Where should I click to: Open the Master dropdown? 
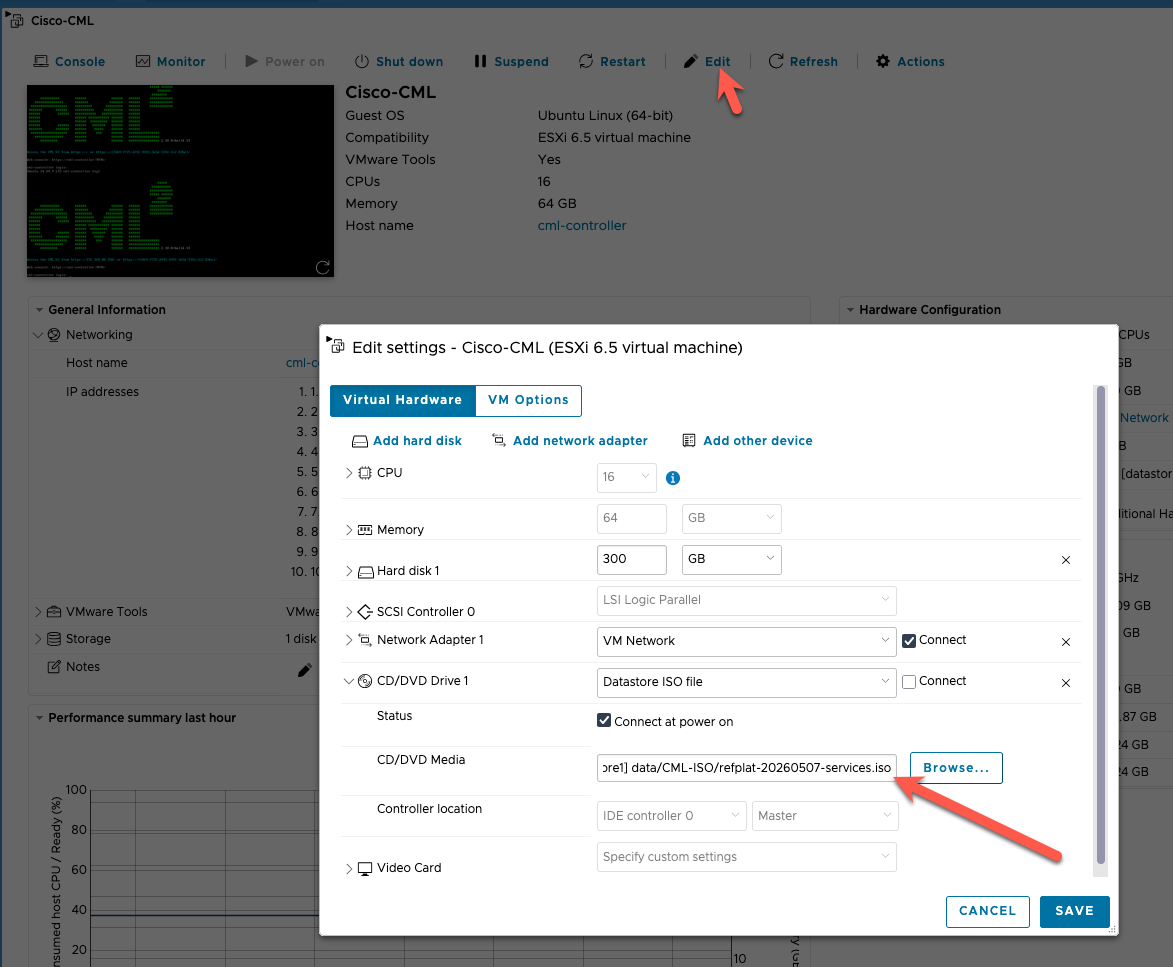pyautogui.click(x=825, y=816)
